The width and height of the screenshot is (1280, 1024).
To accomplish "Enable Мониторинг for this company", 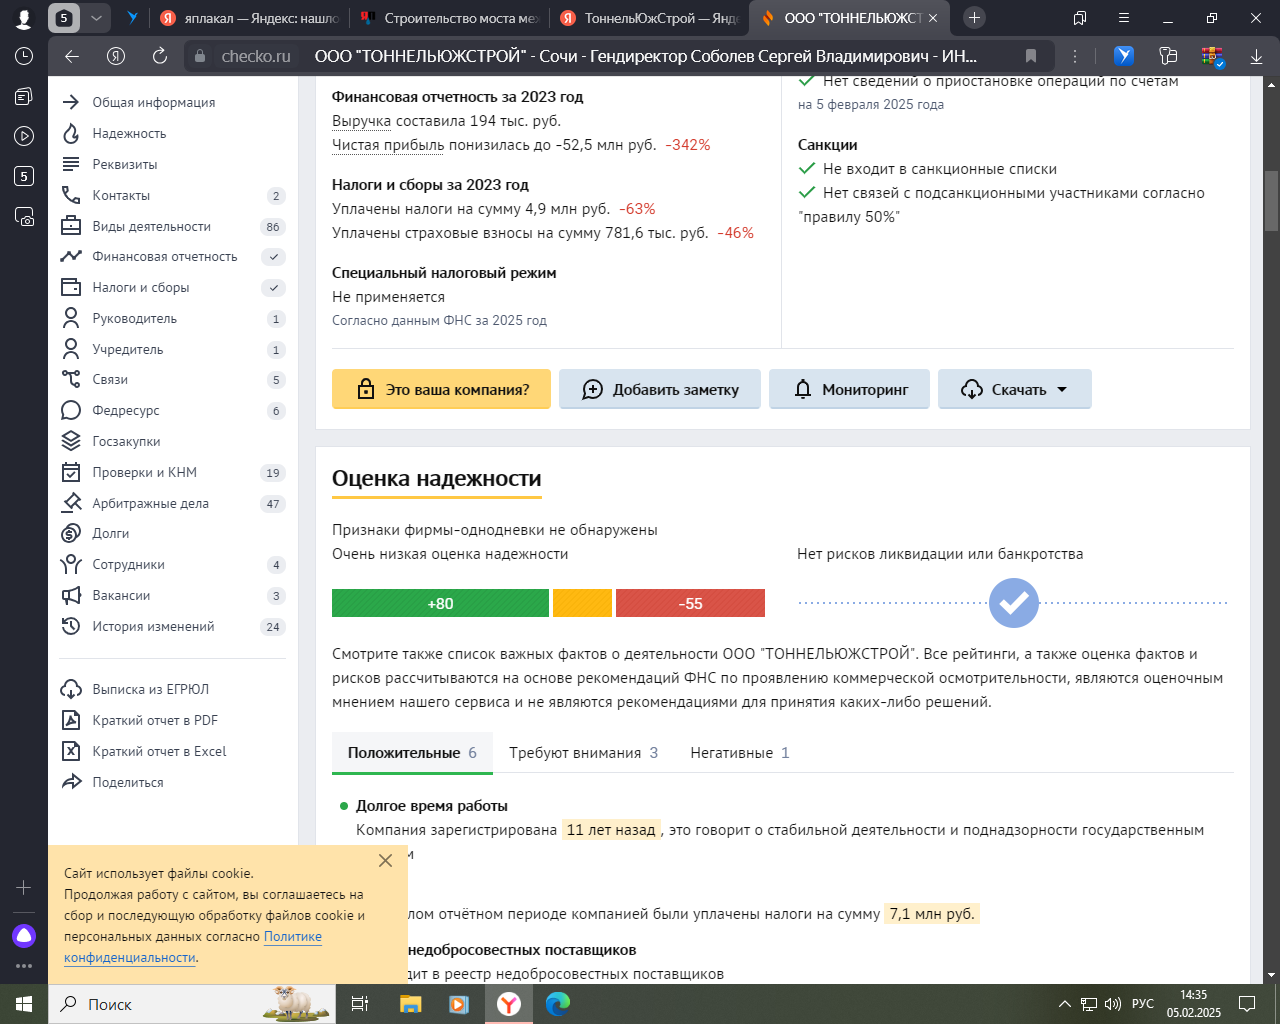I will tap(849, 389).
